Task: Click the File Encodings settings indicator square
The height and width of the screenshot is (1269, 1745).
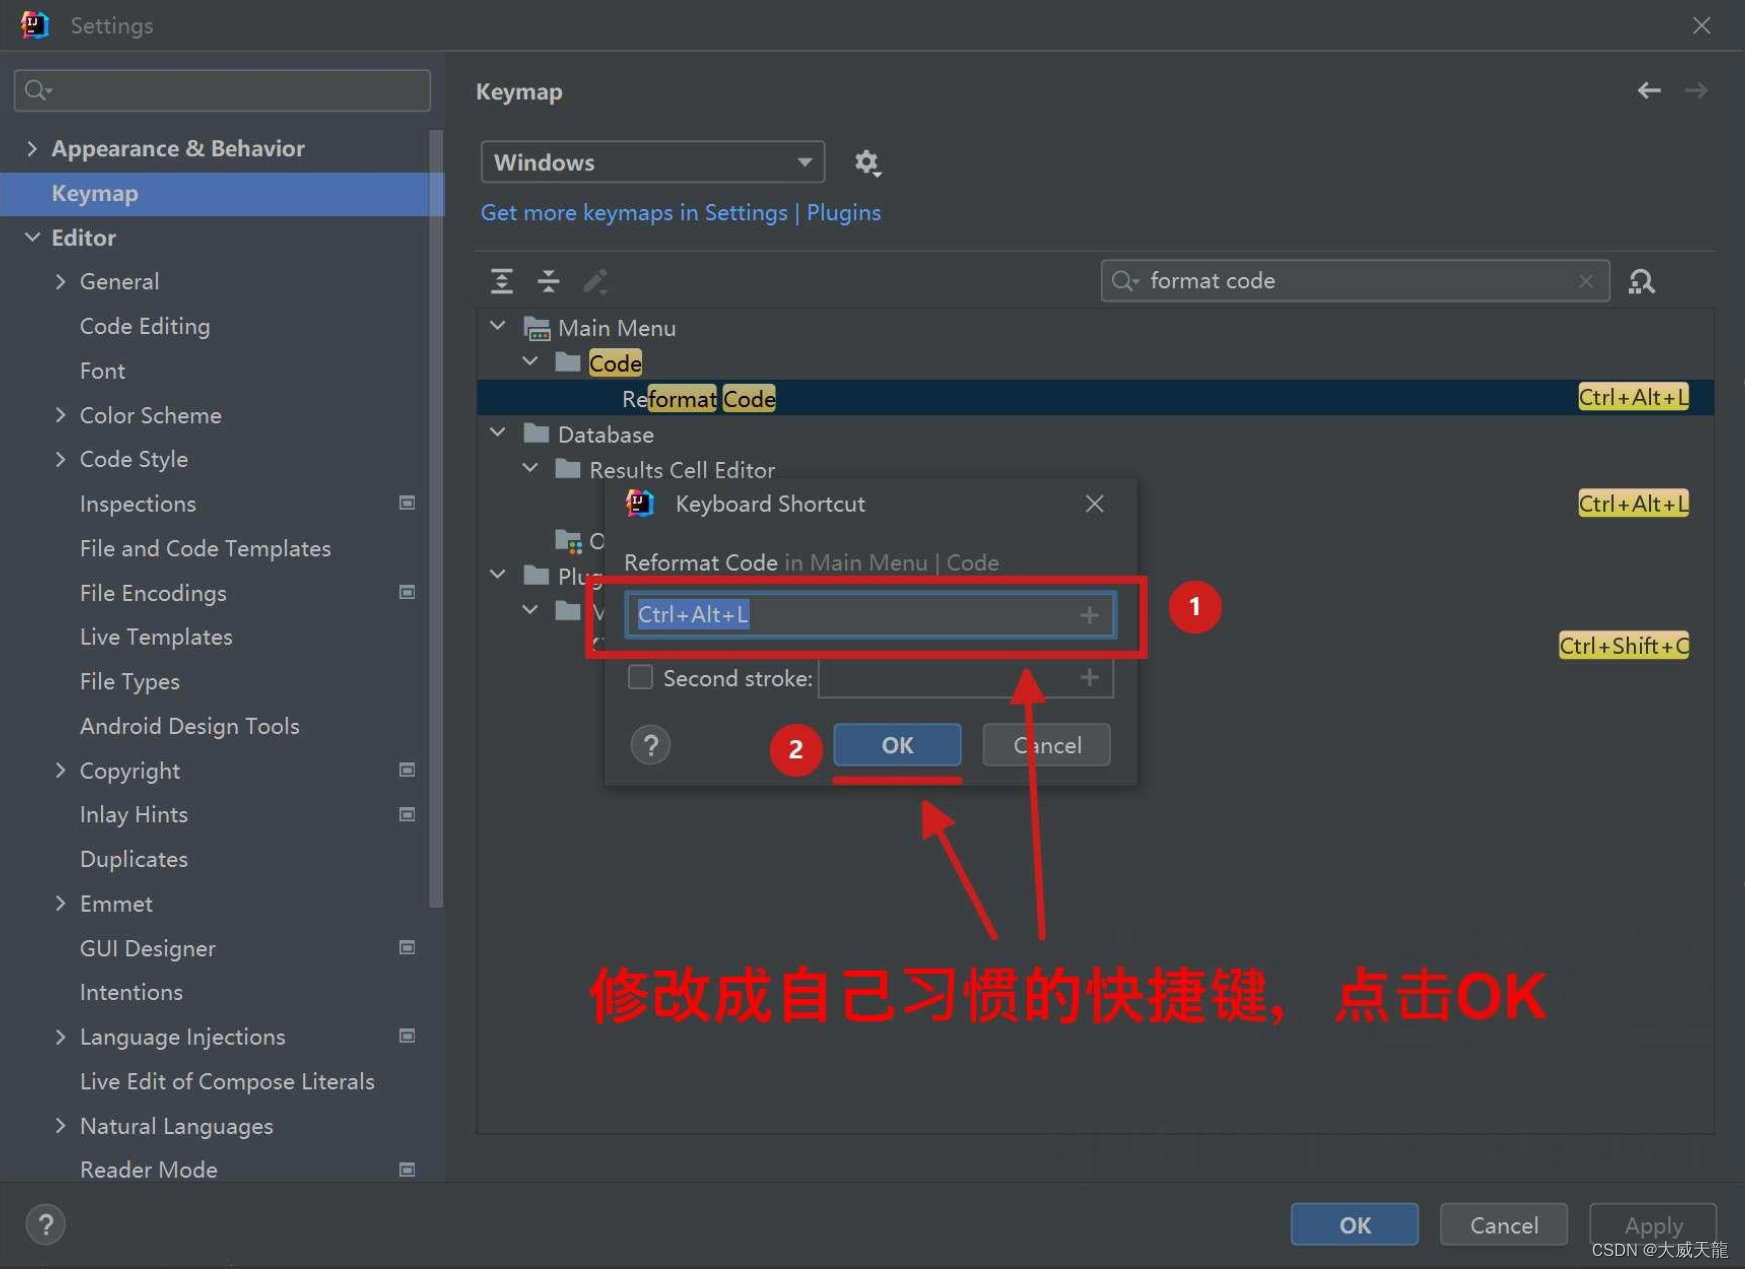Action: 407,592
